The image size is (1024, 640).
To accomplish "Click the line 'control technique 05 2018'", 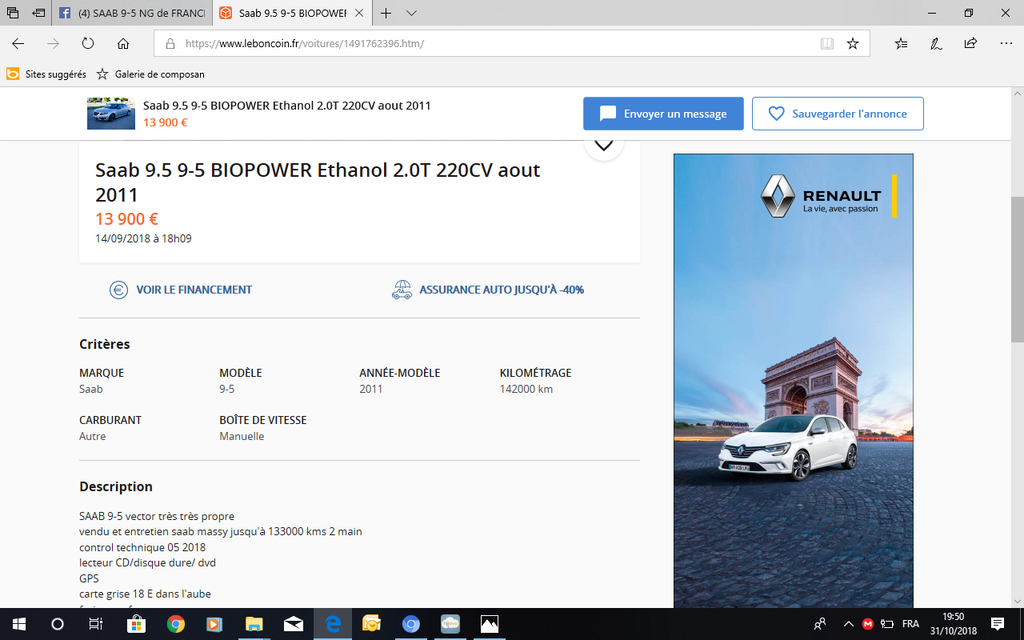I will pos(142,547).
